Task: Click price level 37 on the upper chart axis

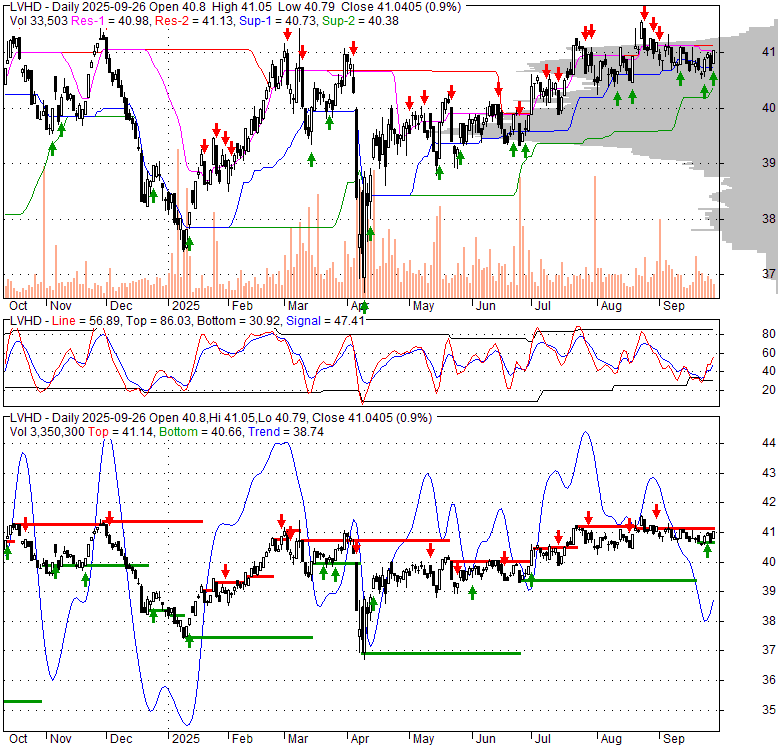Action: pyautogui.click(x=769, y=274)
